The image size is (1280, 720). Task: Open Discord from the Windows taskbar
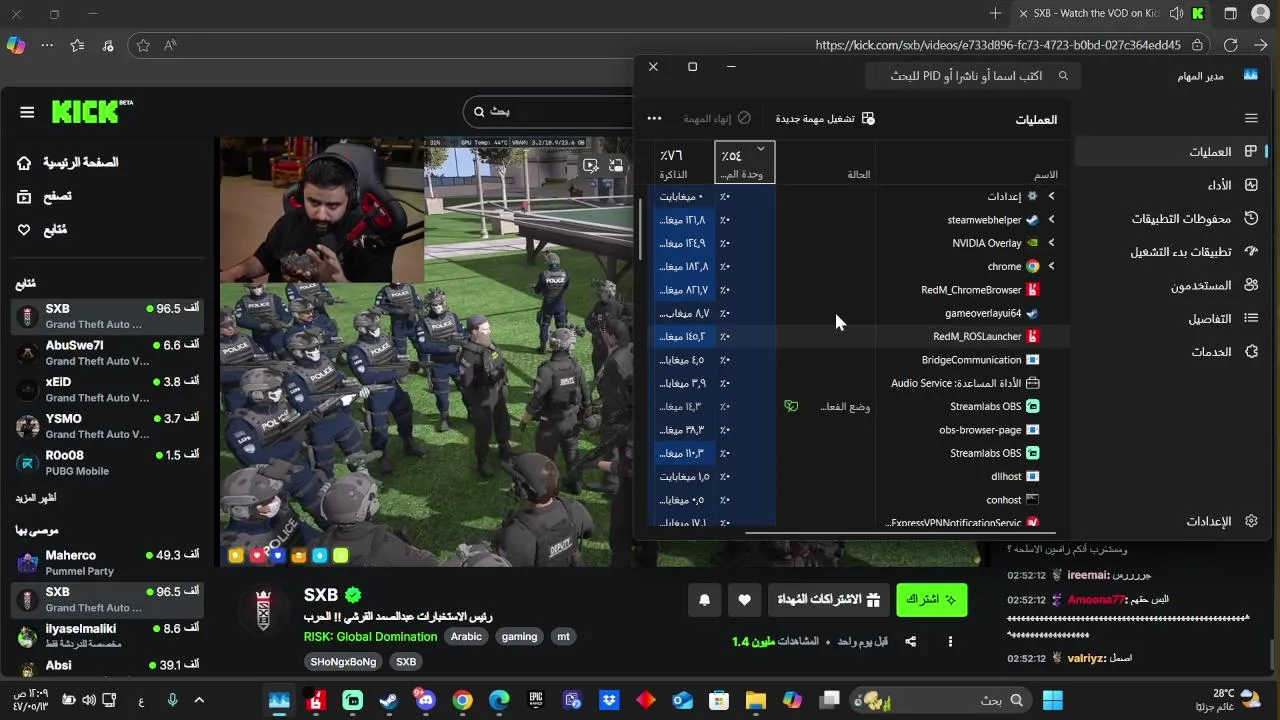point(425,700)
